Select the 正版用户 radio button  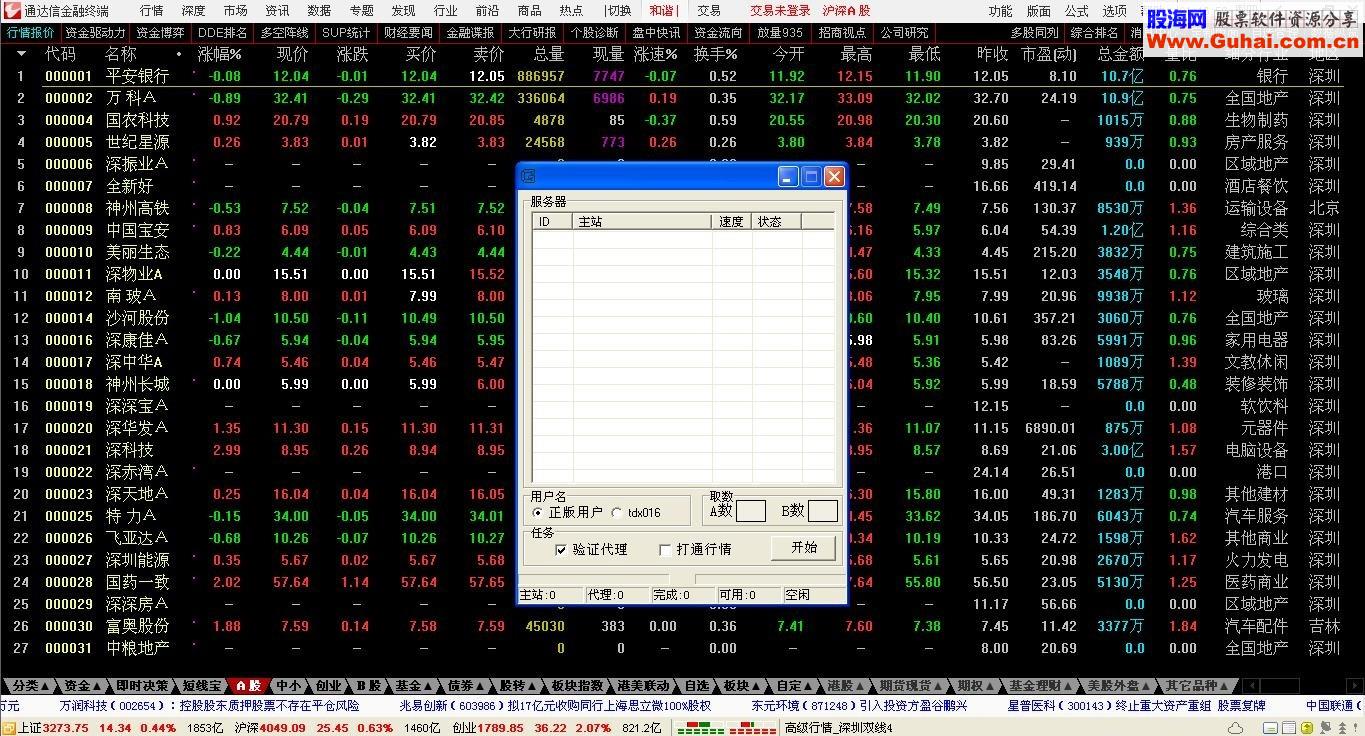click(x=538, y=513)
